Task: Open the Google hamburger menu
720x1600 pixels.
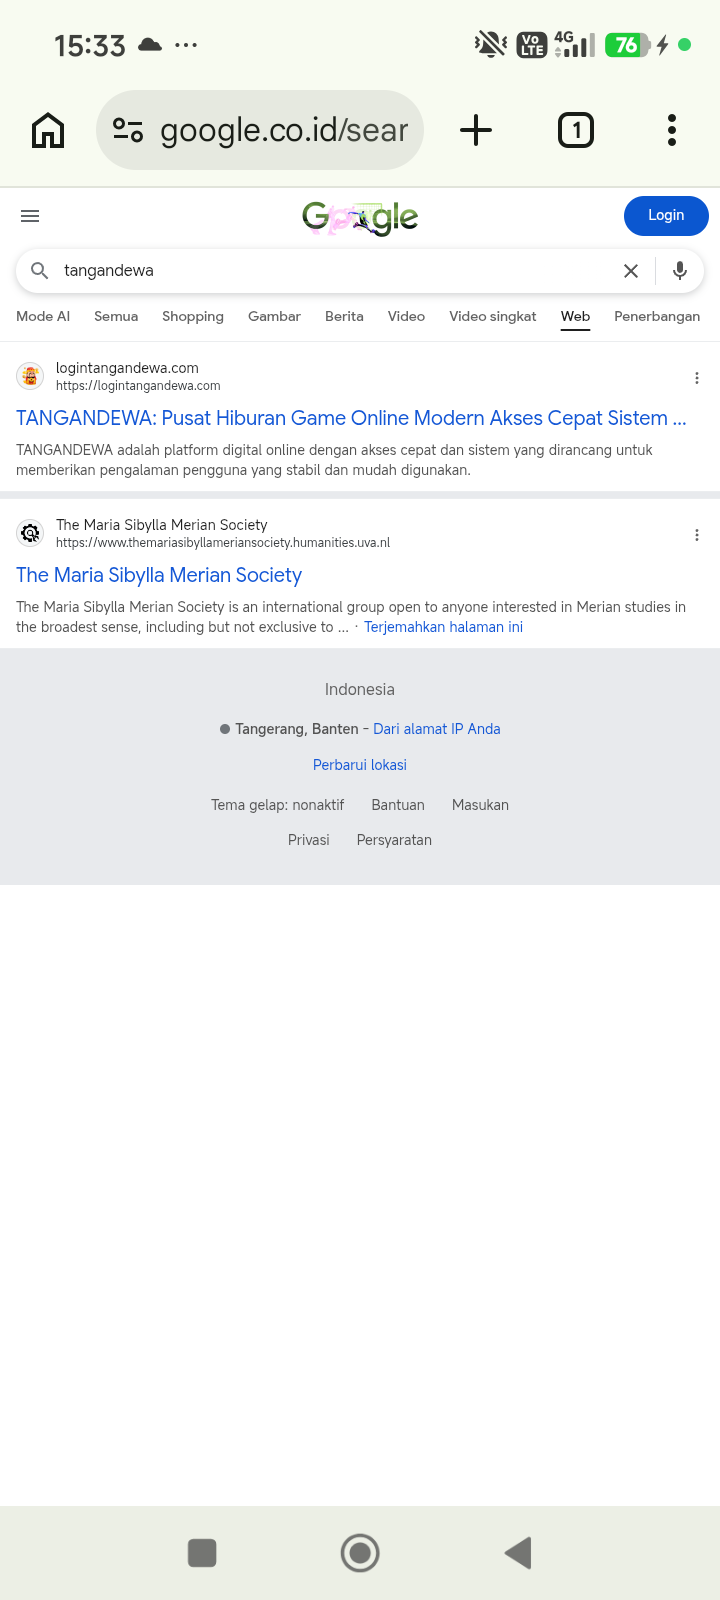Action: [30, 216]
